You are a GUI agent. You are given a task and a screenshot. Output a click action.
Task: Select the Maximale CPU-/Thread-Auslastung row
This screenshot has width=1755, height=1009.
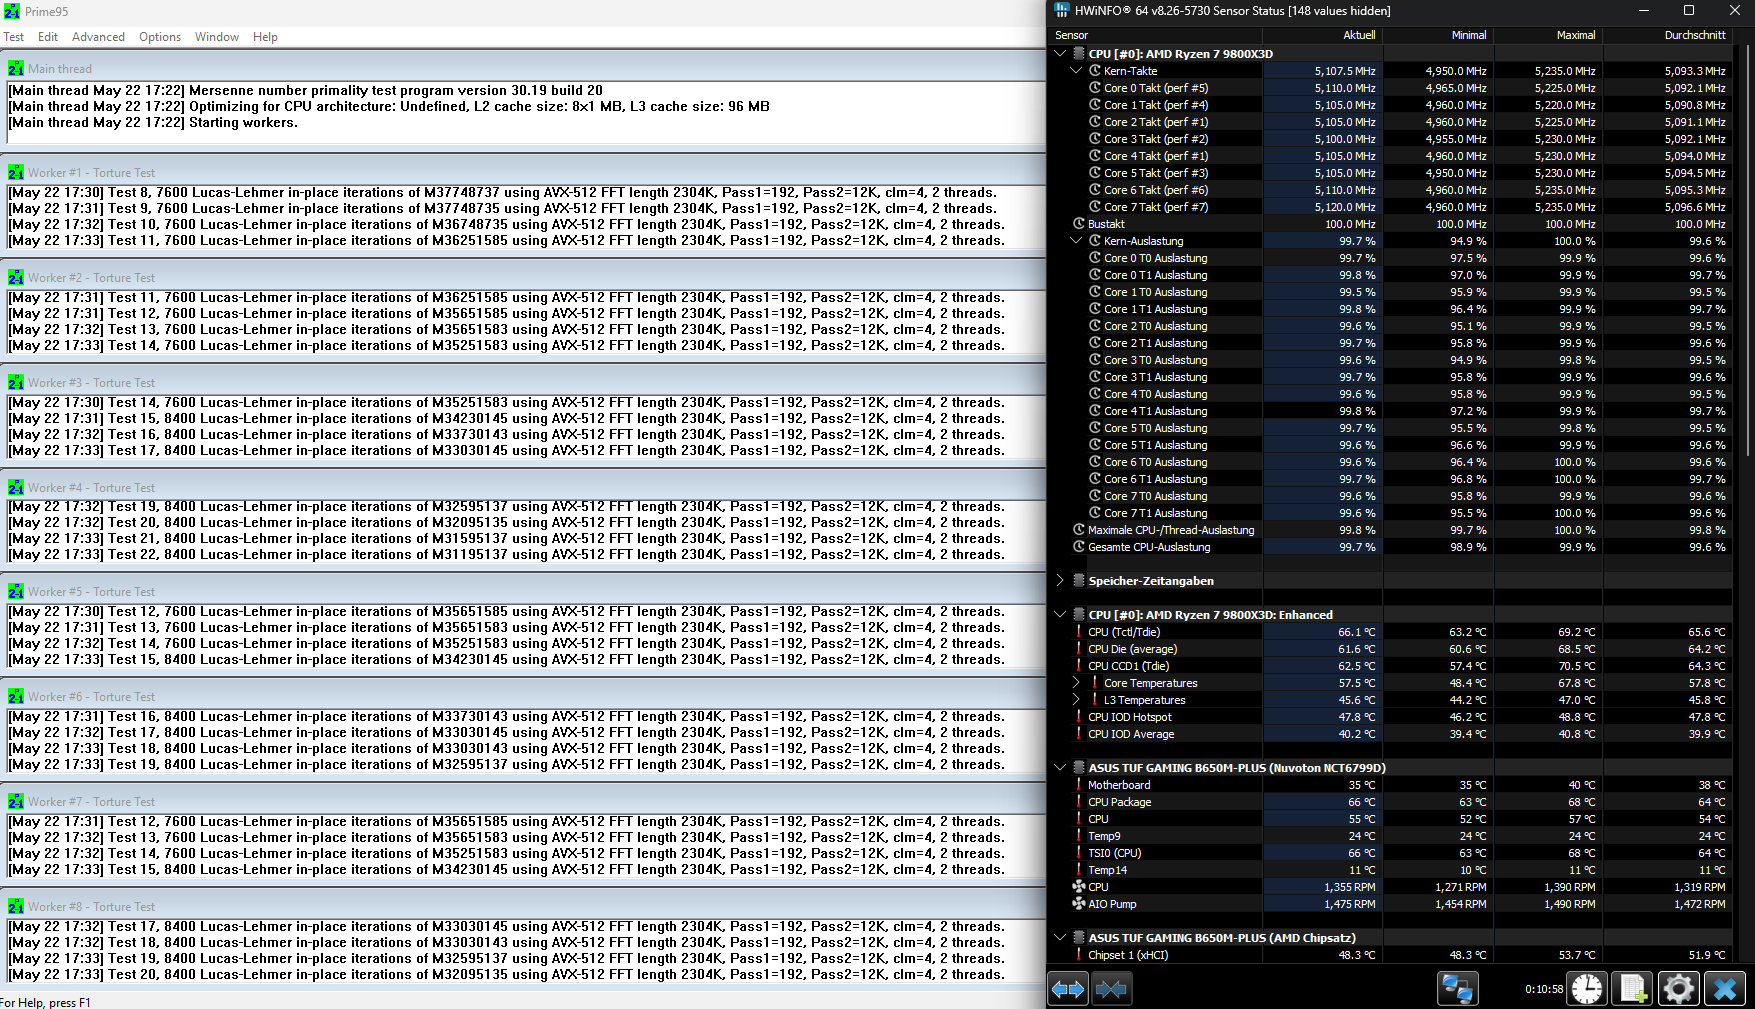tap(1391, 530)
